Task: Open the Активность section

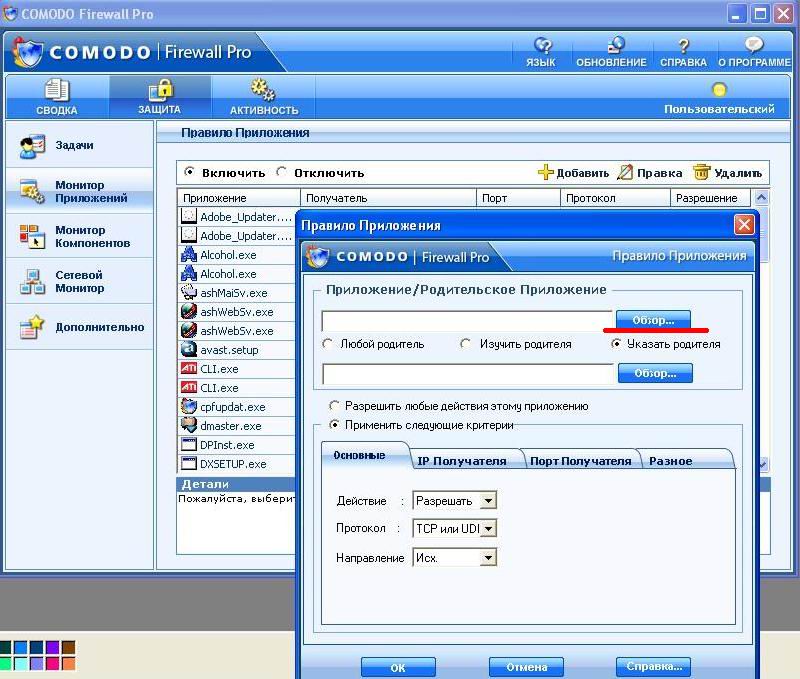Action: point(264,97)
